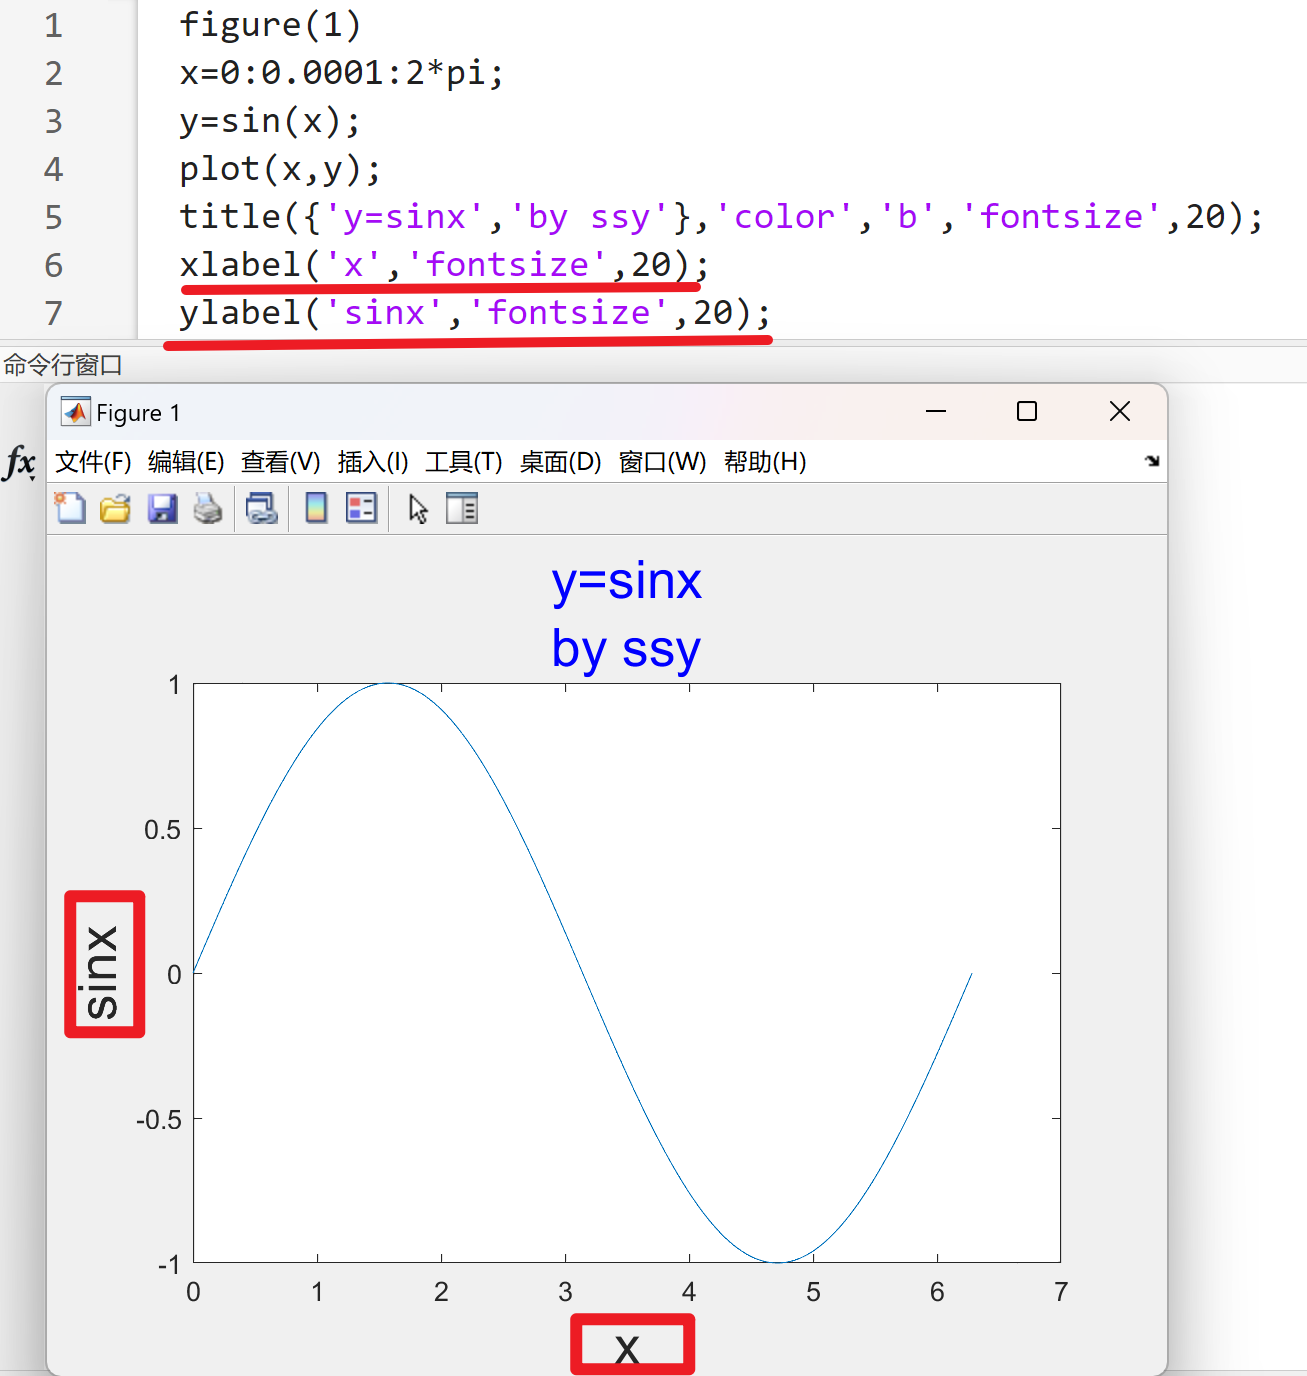Click line number 5 in the editor gutter

(x=53, y=217)
